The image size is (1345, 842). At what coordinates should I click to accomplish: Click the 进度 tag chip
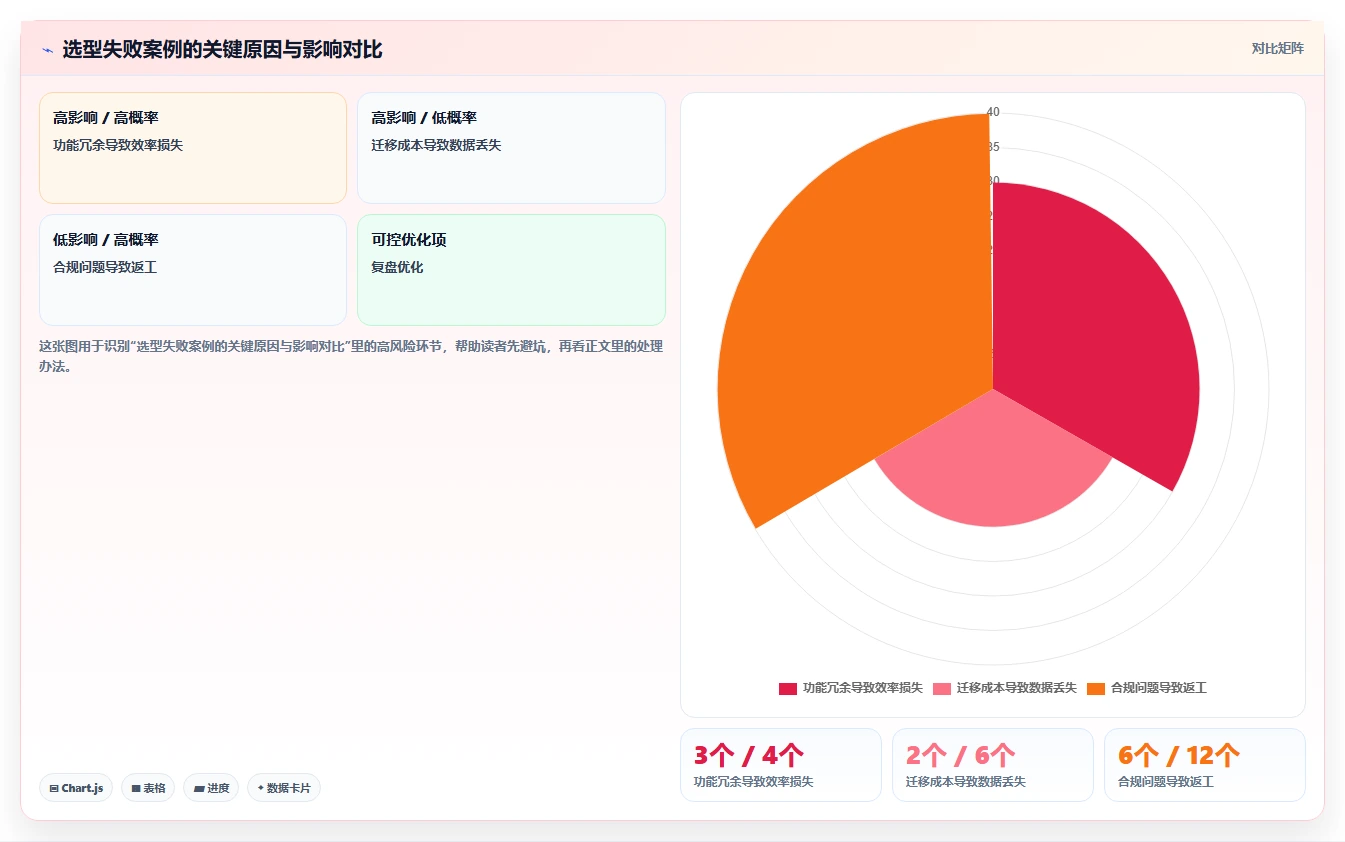[x=211, y=788]
